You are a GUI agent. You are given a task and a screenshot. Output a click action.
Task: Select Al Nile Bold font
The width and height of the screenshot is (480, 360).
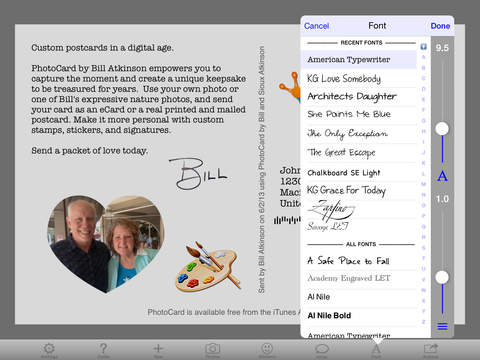click(359, 316)
